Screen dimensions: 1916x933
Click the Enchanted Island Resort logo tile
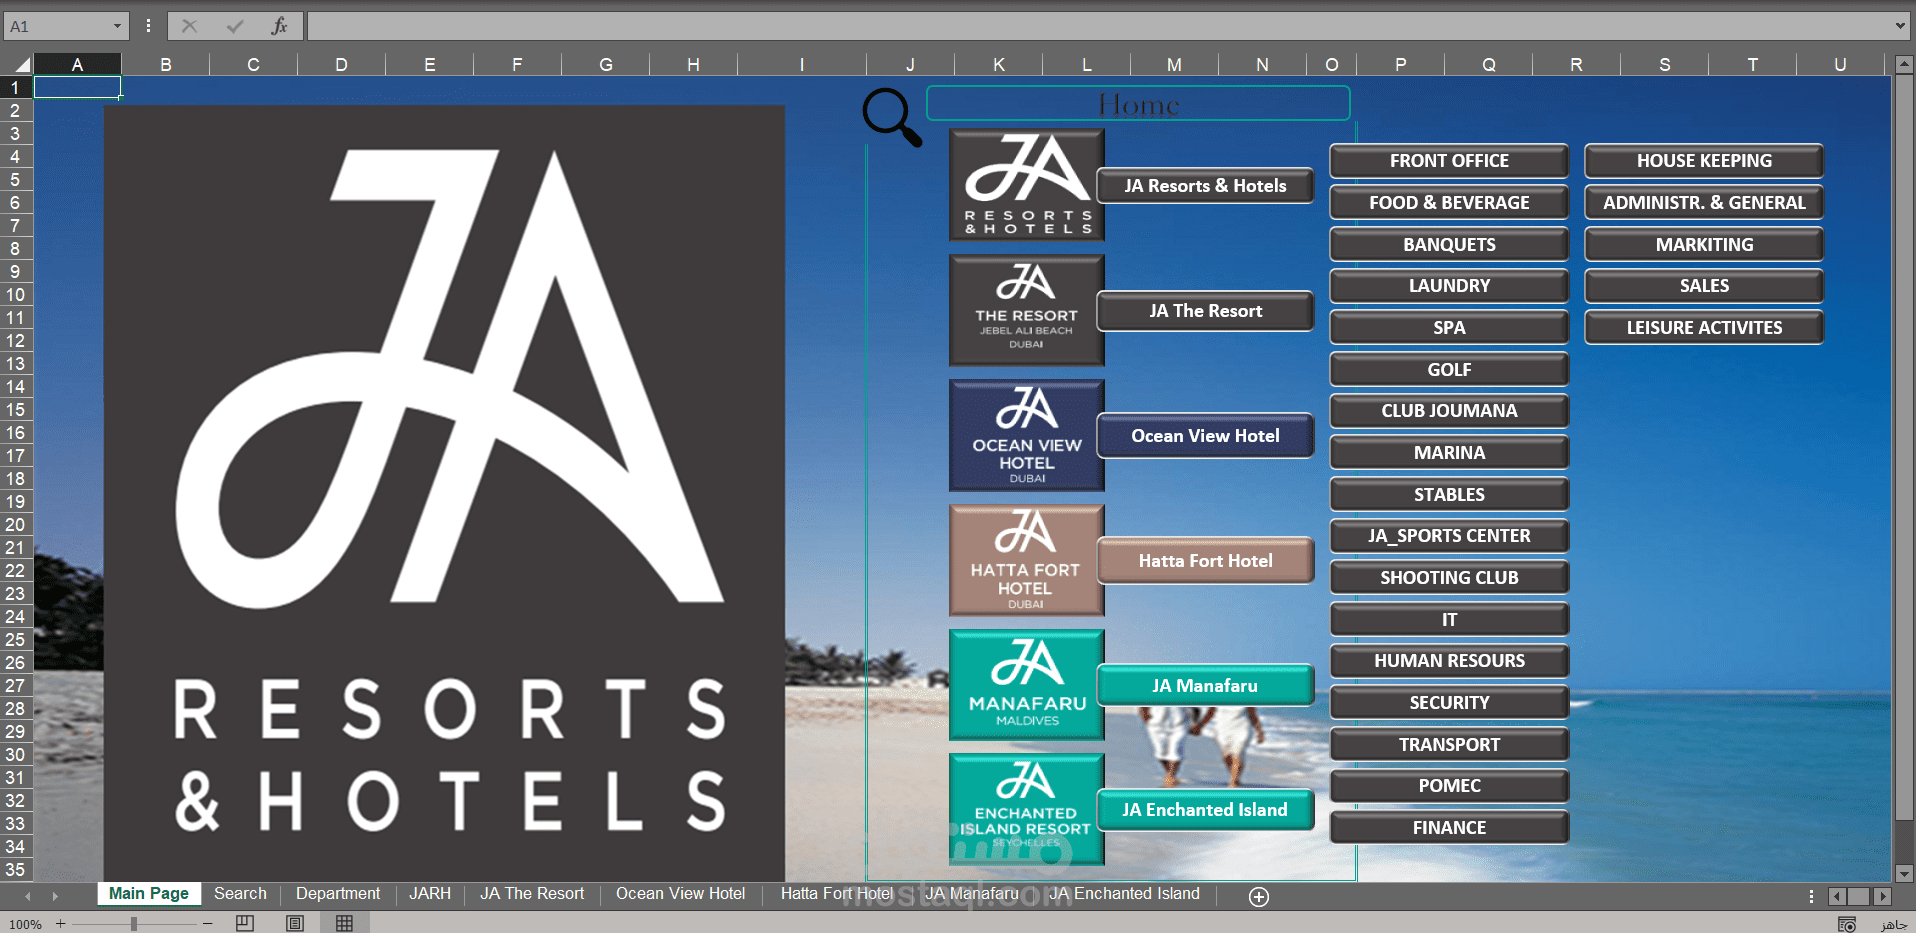[x=1027, y=809]
